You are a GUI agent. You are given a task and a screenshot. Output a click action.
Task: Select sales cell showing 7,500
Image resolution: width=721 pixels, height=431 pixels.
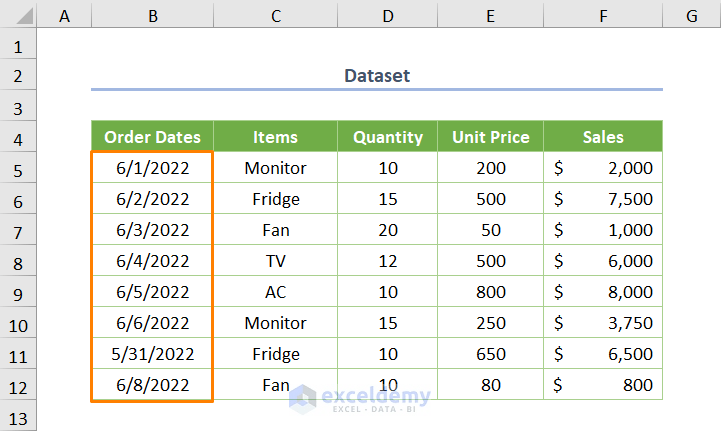pyautogui.click(x=603, y=198)
